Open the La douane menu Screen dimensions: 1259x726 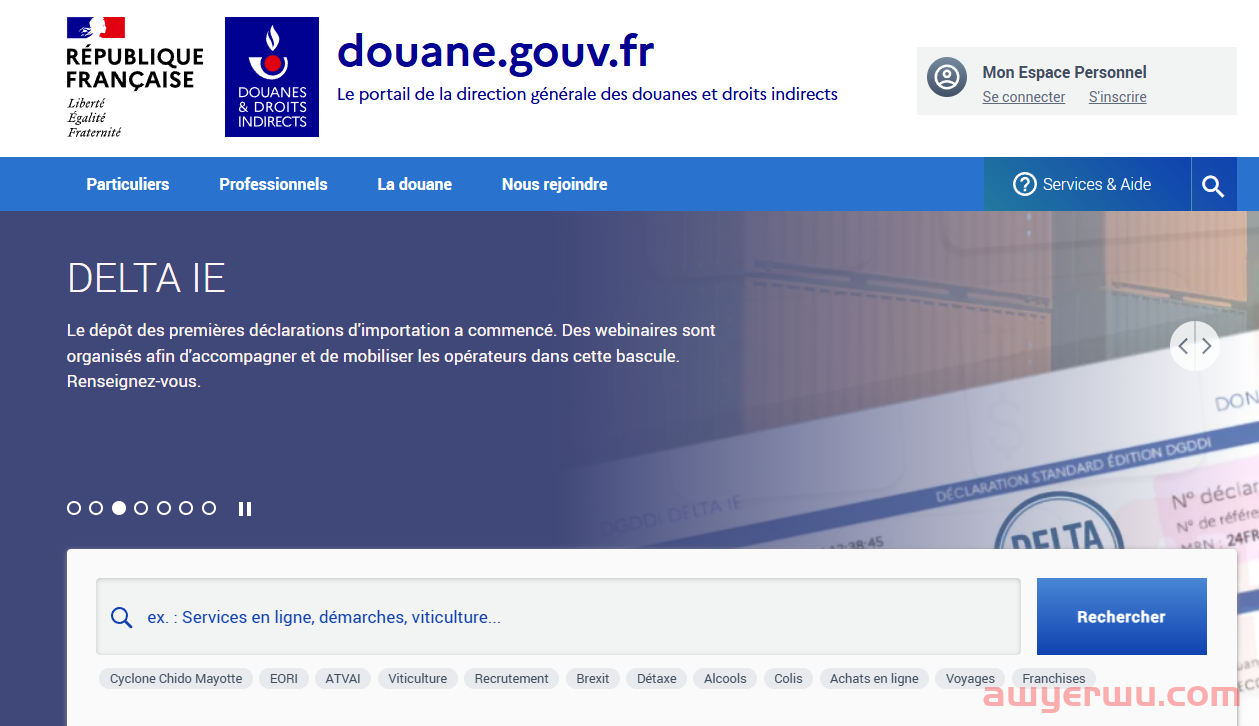(x=414, y=184)
